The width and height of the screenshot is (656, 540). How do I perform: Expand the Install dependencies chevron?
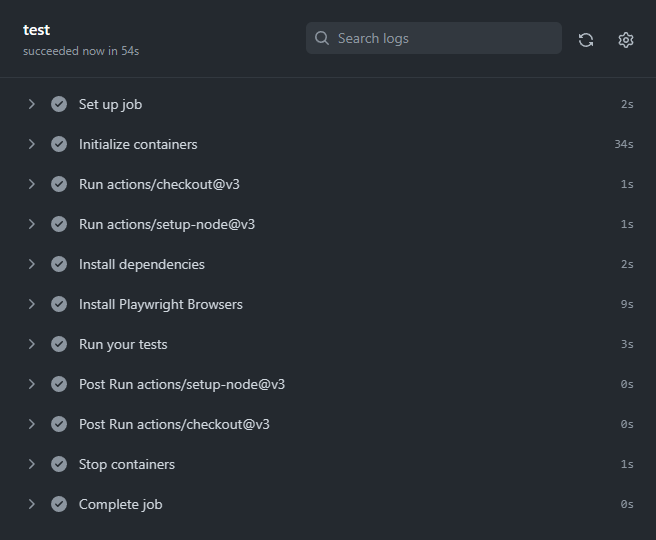32,264
